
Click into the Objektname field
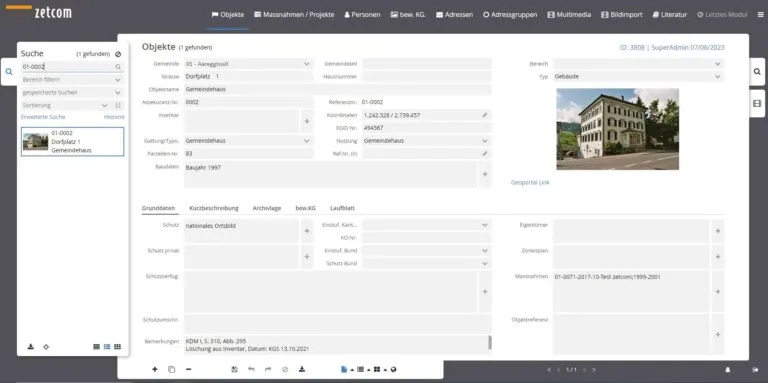click(x=337, y=90)
